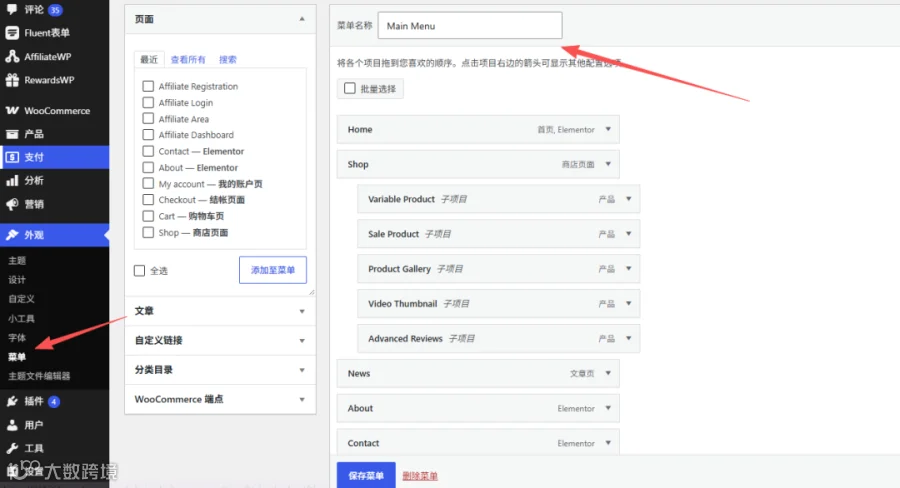Open Themes (主题) submenu item
Image resolution: width=900 pixels, height=488 pixels.
17,261
